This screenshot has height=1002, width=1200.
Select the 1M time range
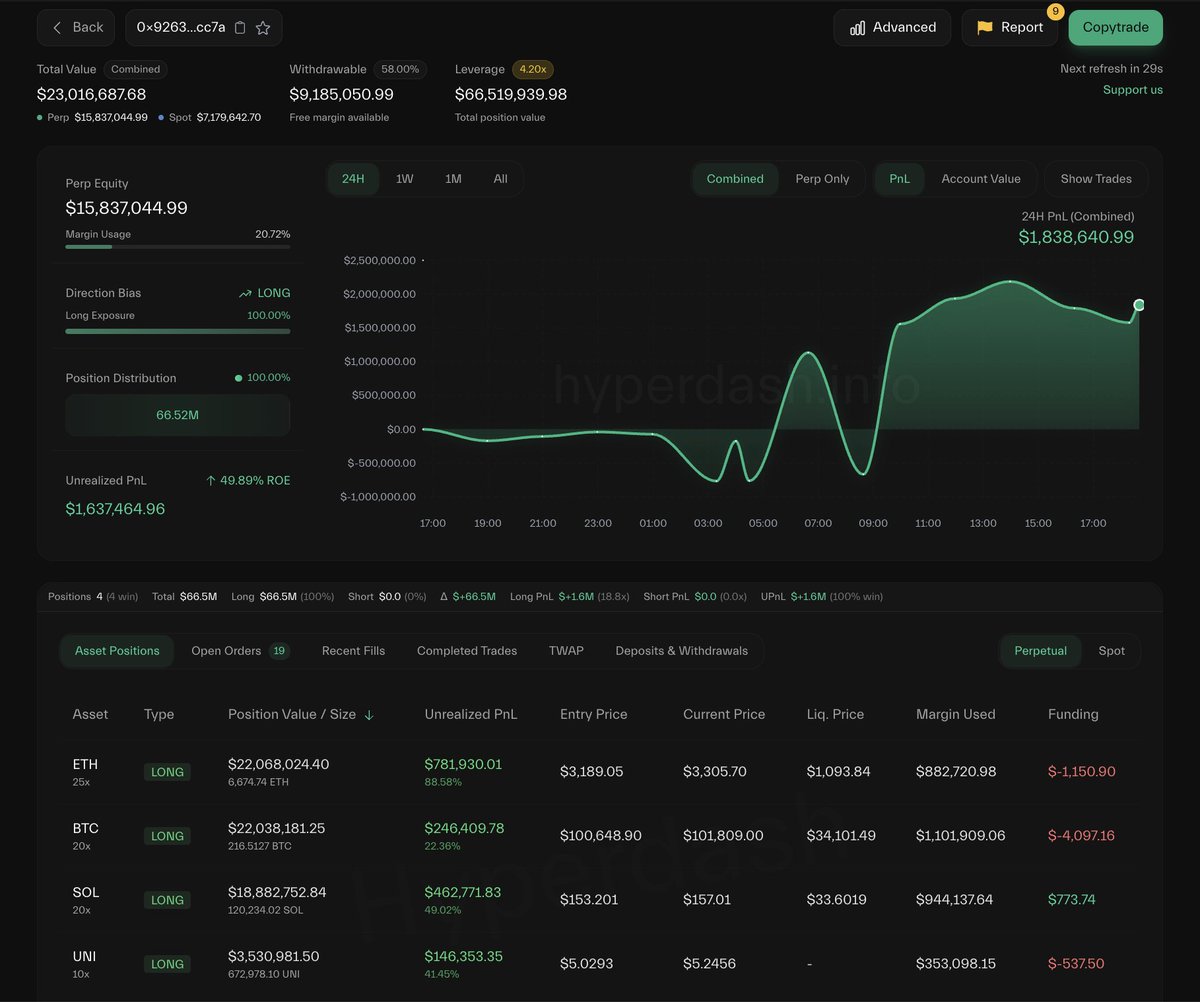pyautogui.click(x=453, y=179)
